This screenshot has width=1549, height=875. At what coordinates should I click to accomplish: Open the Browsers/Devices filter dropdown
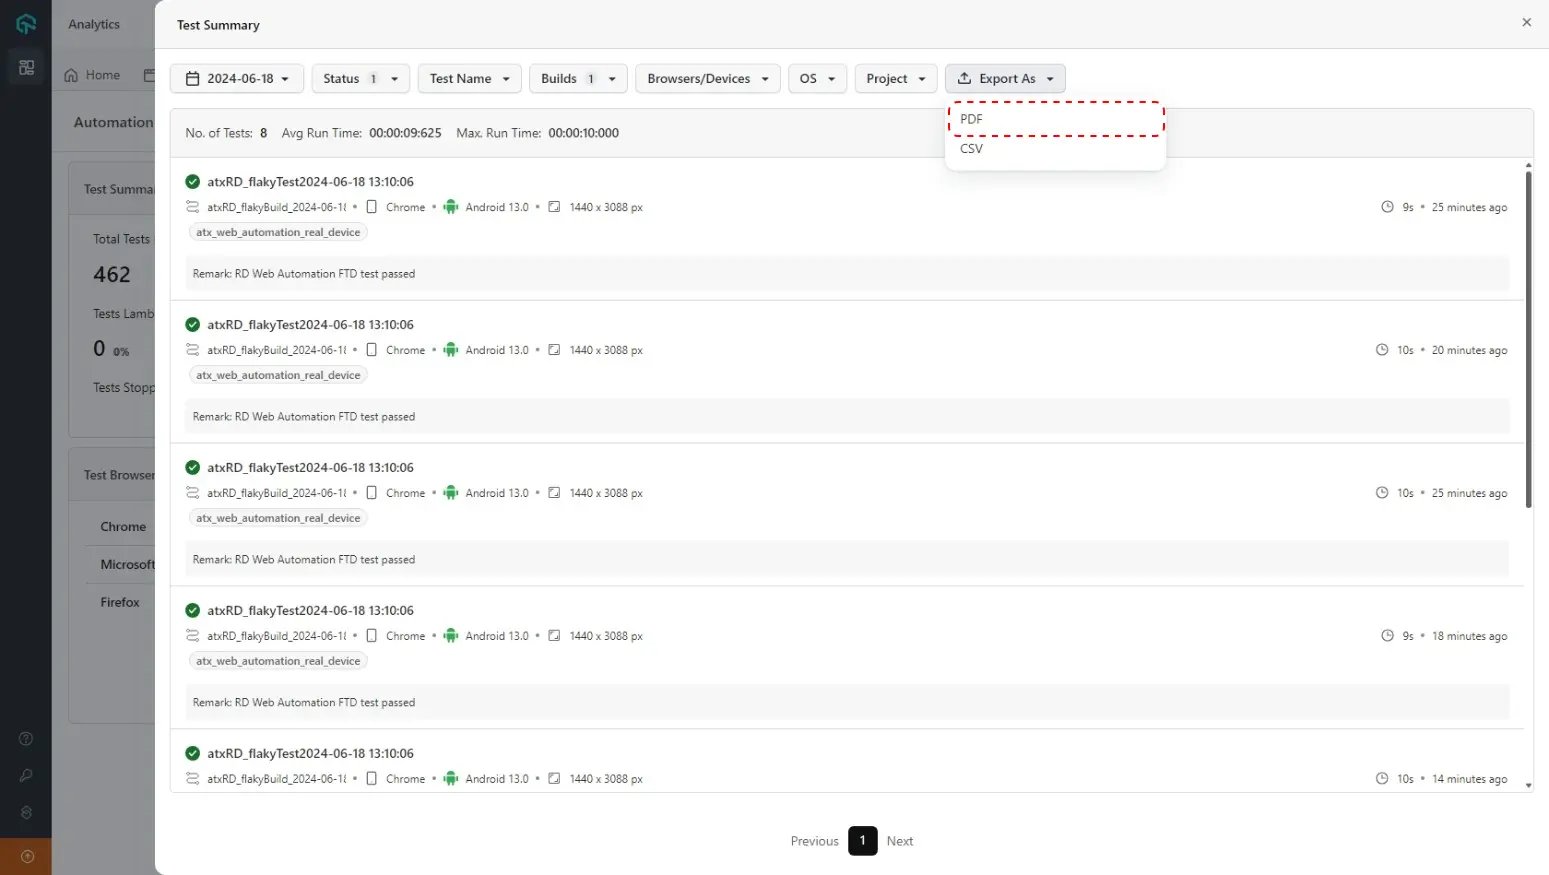708,79
